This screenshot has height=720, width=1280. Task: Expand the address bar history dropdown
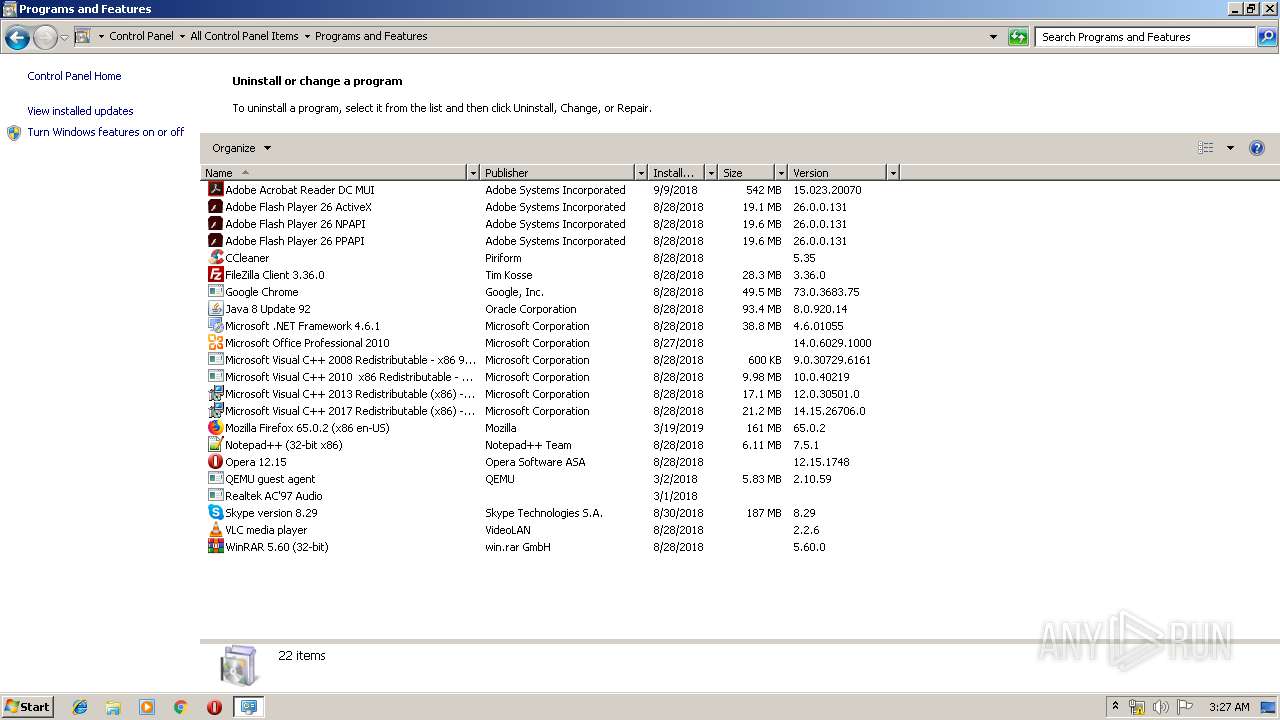(993, 37)
